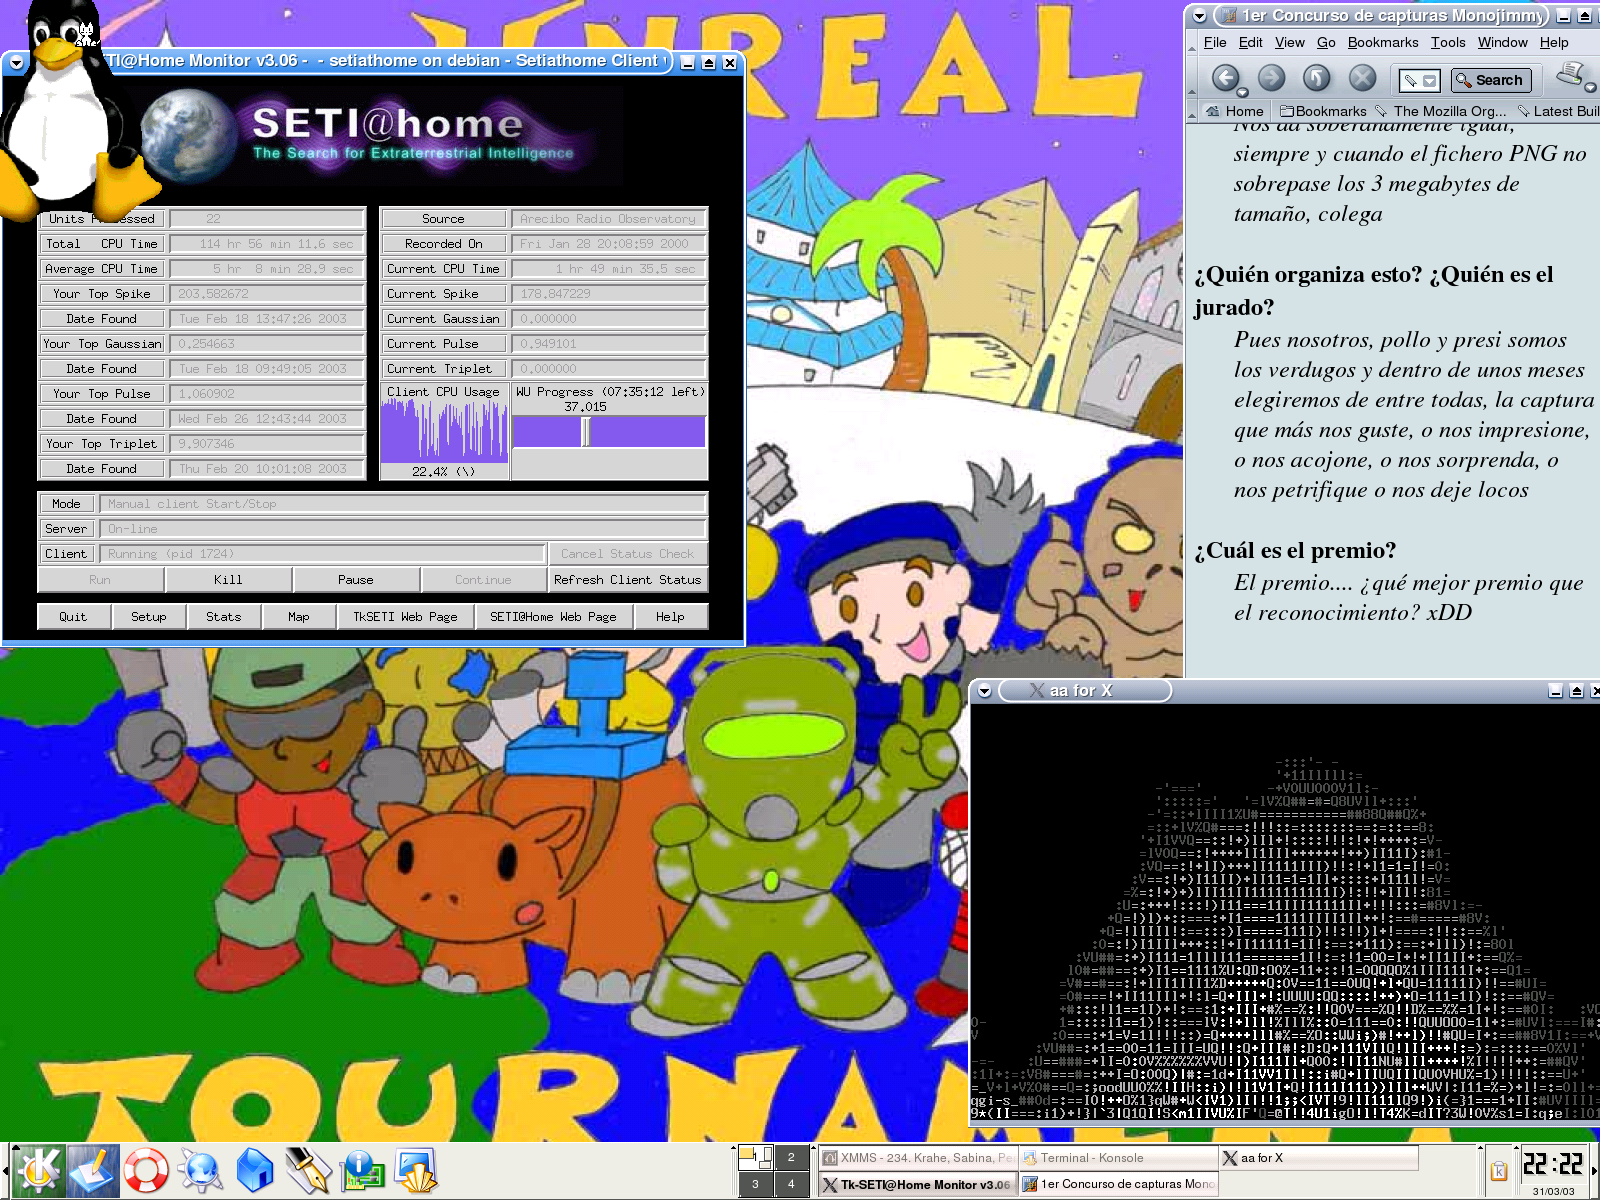Switch to virtual desktop 4
The width and height of the screenshot is (1600, 1200).
point(791,1184)
